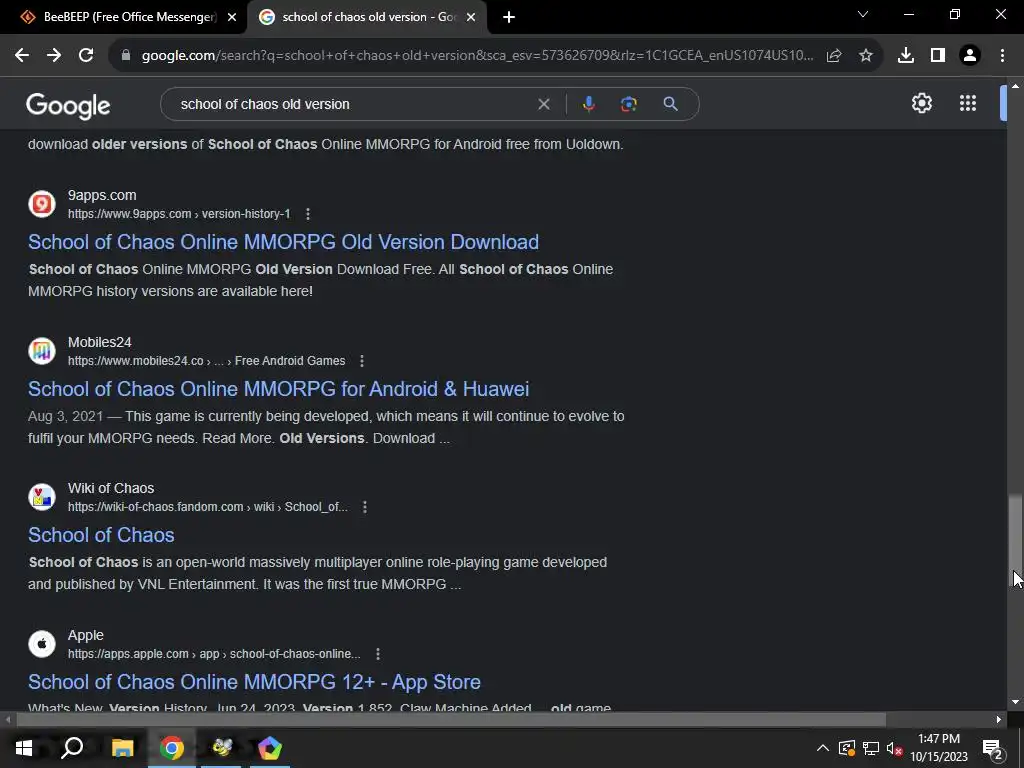Reload the Google search page
This screenshot has height=768, width=1024.
86,56
